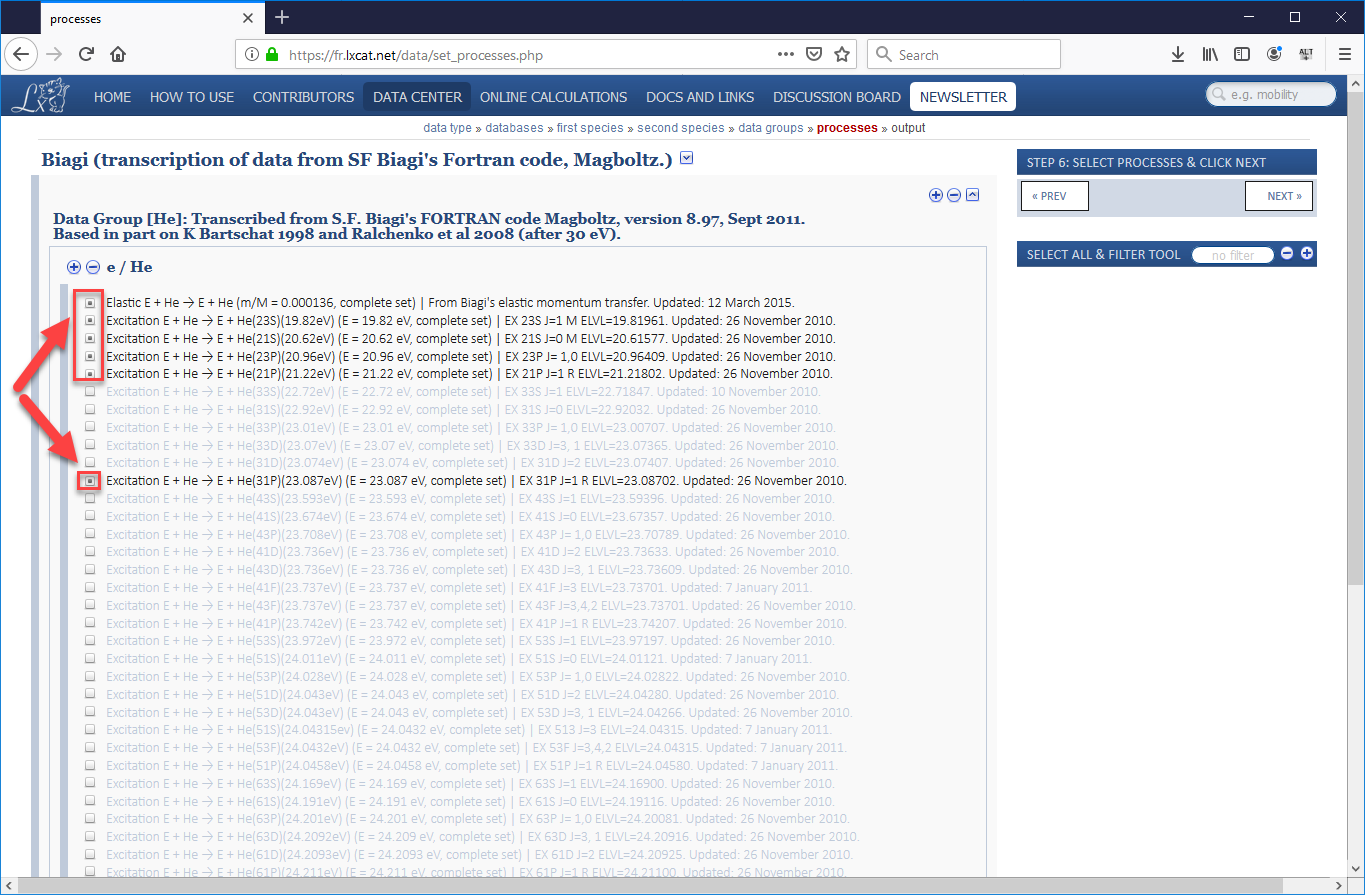Click the 'no filter' input field
Viewport: 1365px width, 895px height.
[x=1232, y=255]
